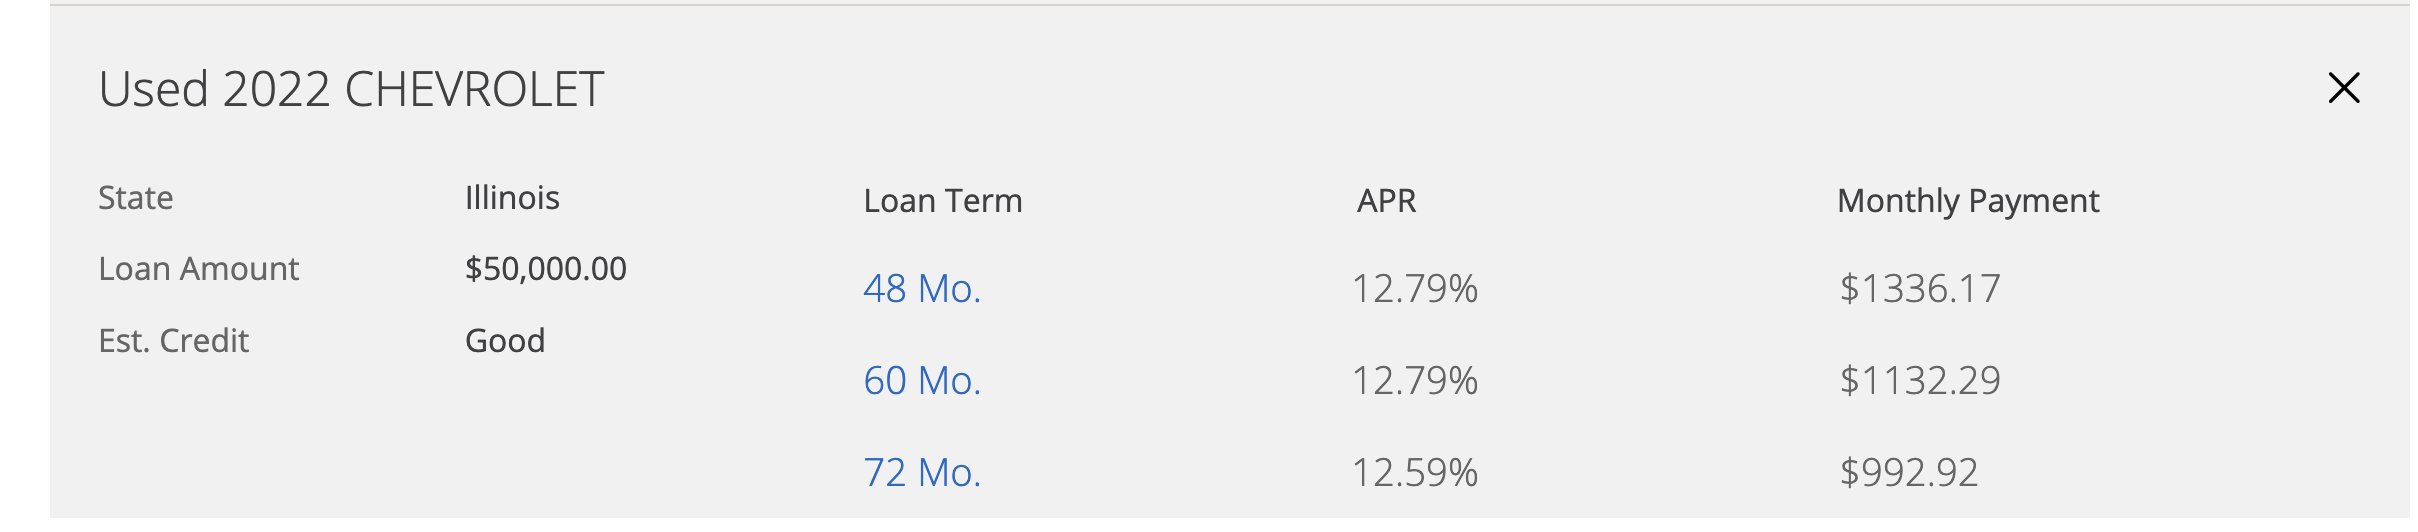Image resolution: width=2418 pixels, height=532 pixels.
Task: Click the Used 2022 CHEVROLET heading
Action: coord(351,89)
